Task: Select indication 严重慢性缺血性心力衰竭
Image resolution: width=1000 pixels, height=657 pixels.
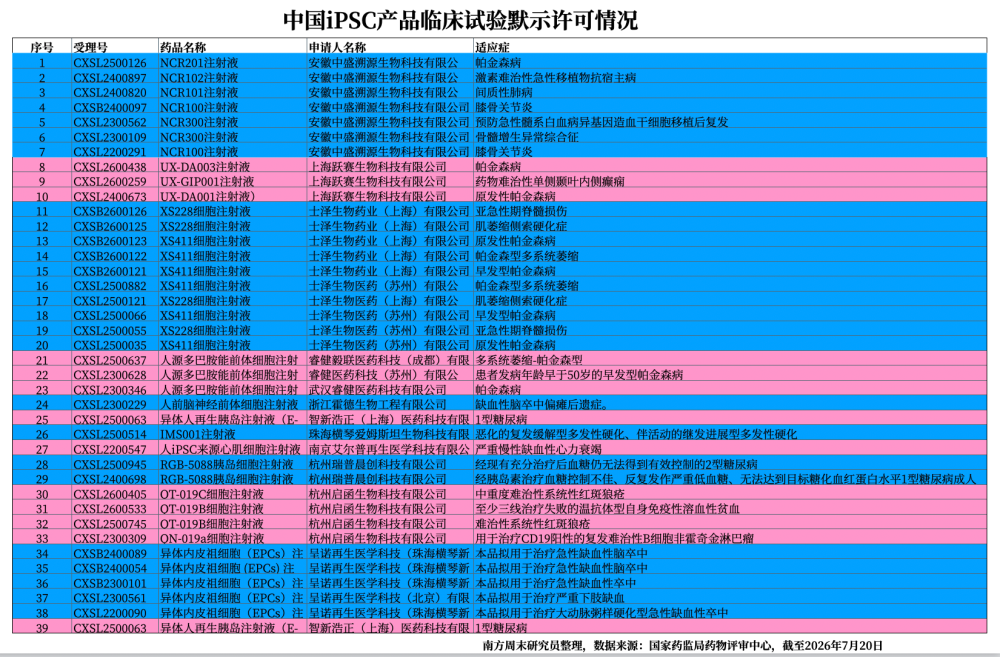Action: (x=538, y=449)
